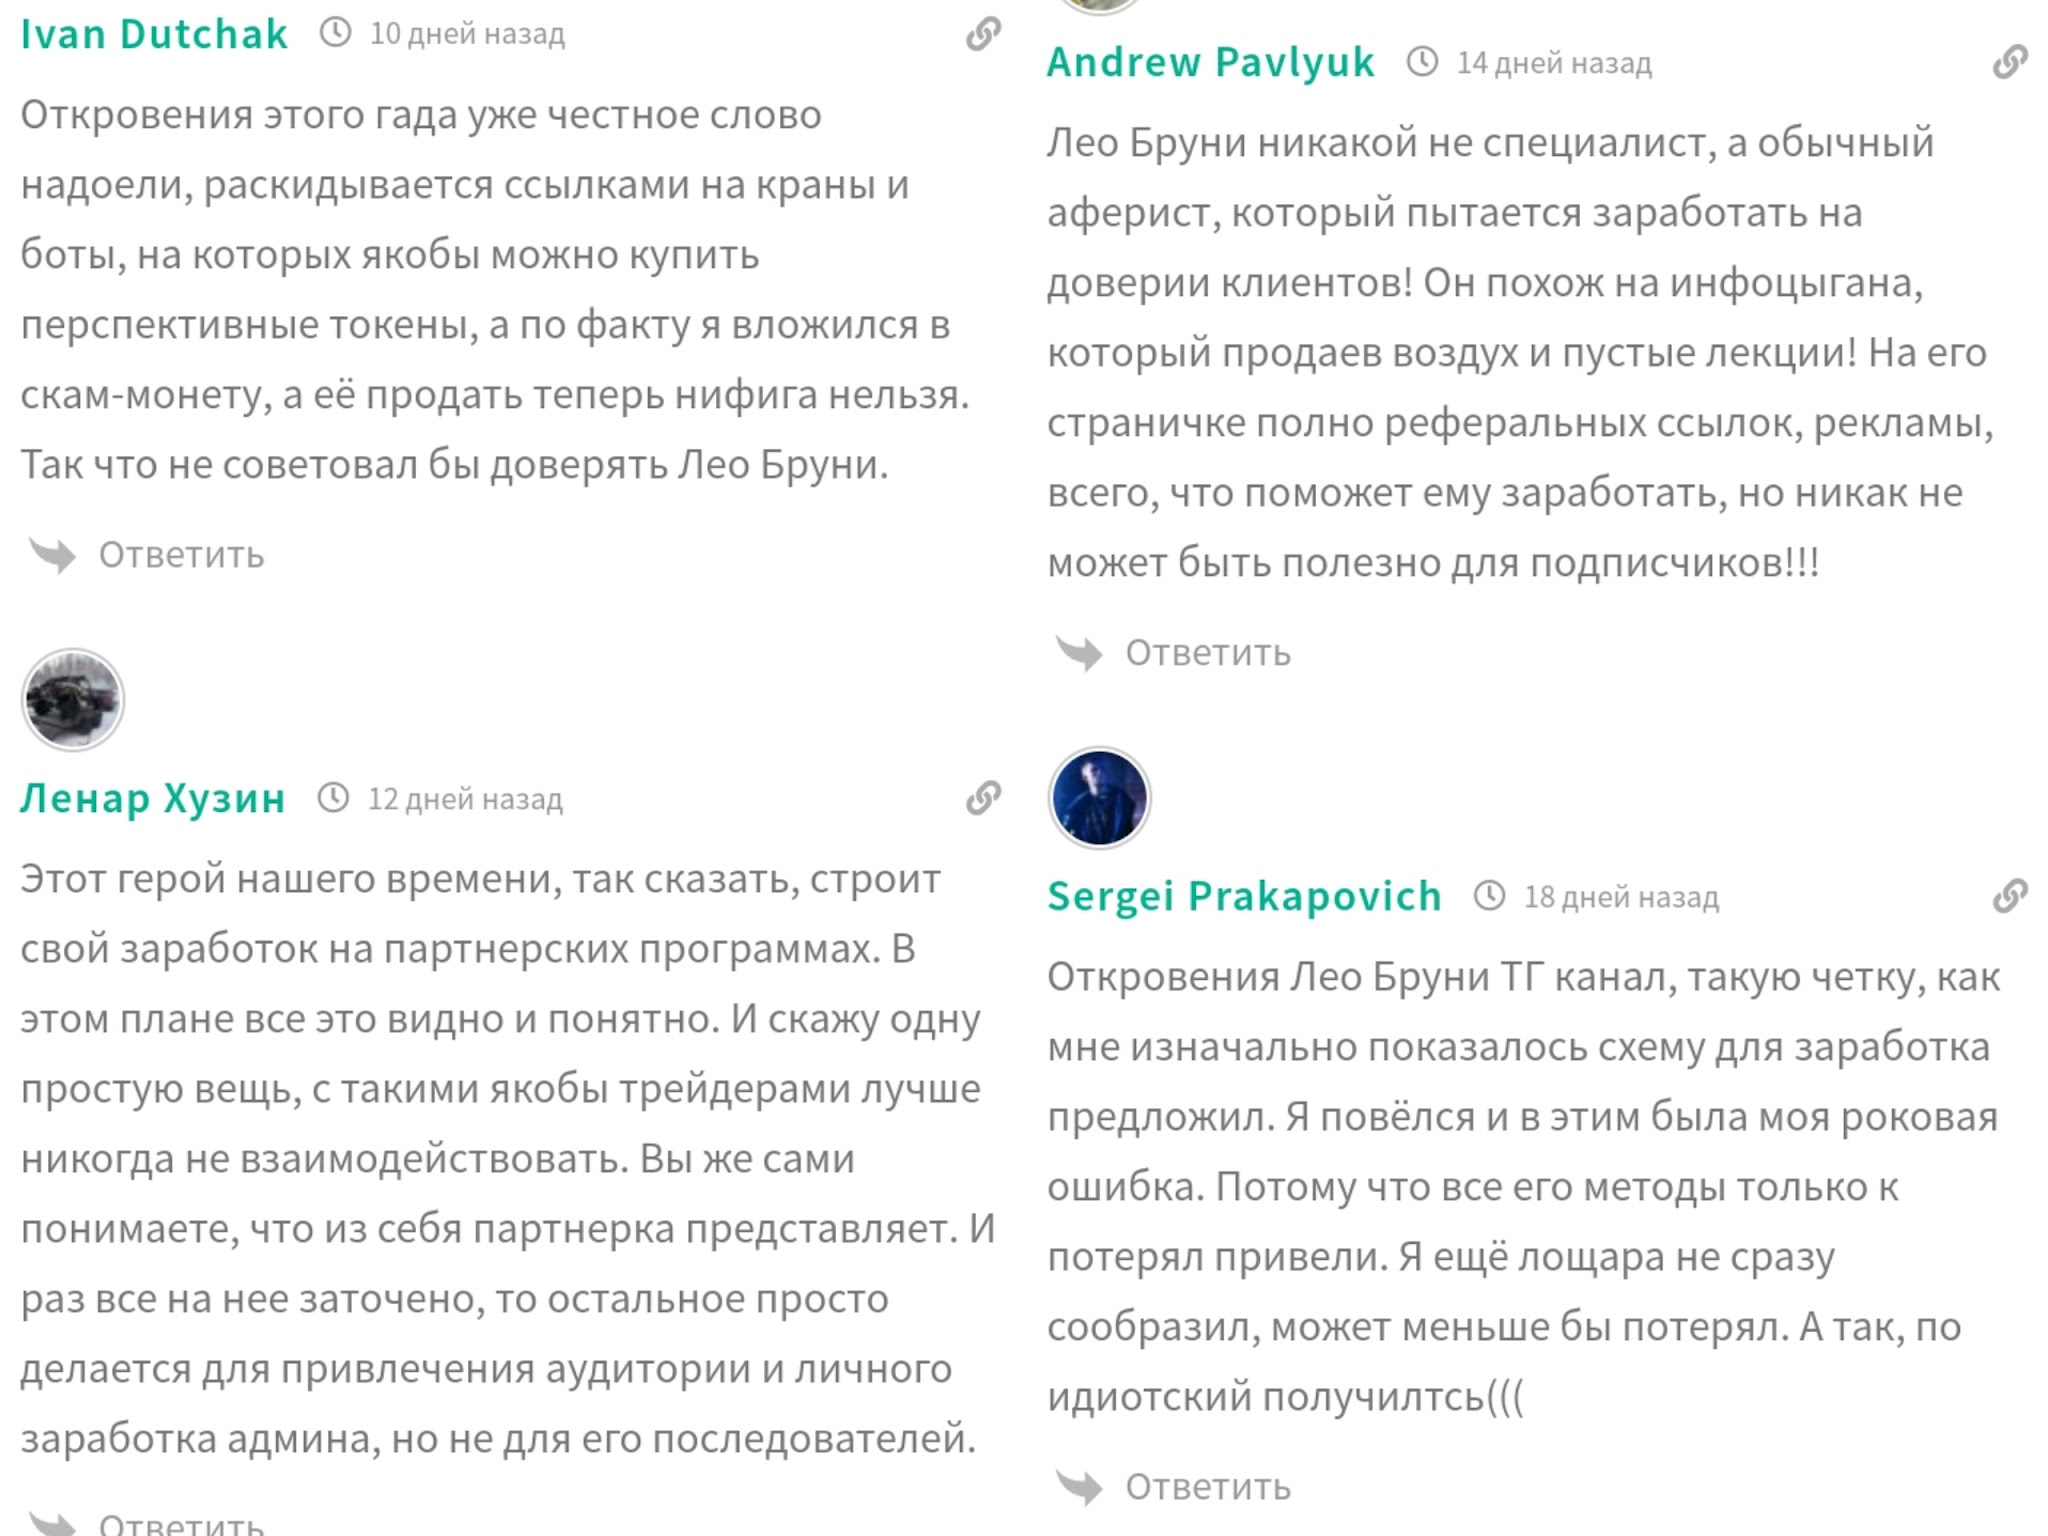This screenshot has height=1536, width=2048.
Task: Open Ivan Dutchak's profile name link
Action: coord(154,34)
